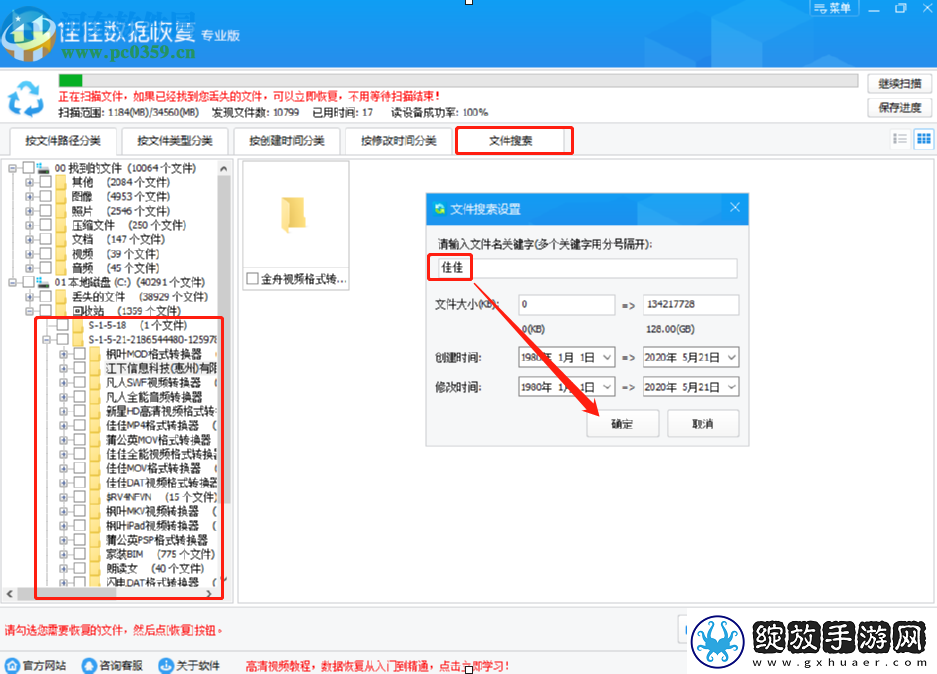Open the 高清视频教程 tutorial link

[x=376, y=666]
